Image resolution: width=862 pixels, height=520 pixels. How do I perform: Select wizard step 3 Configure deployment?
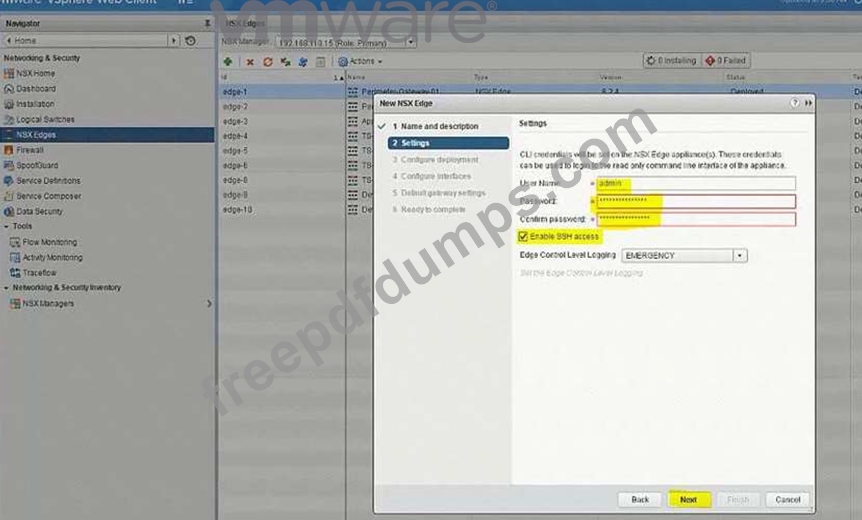point(435,160)
